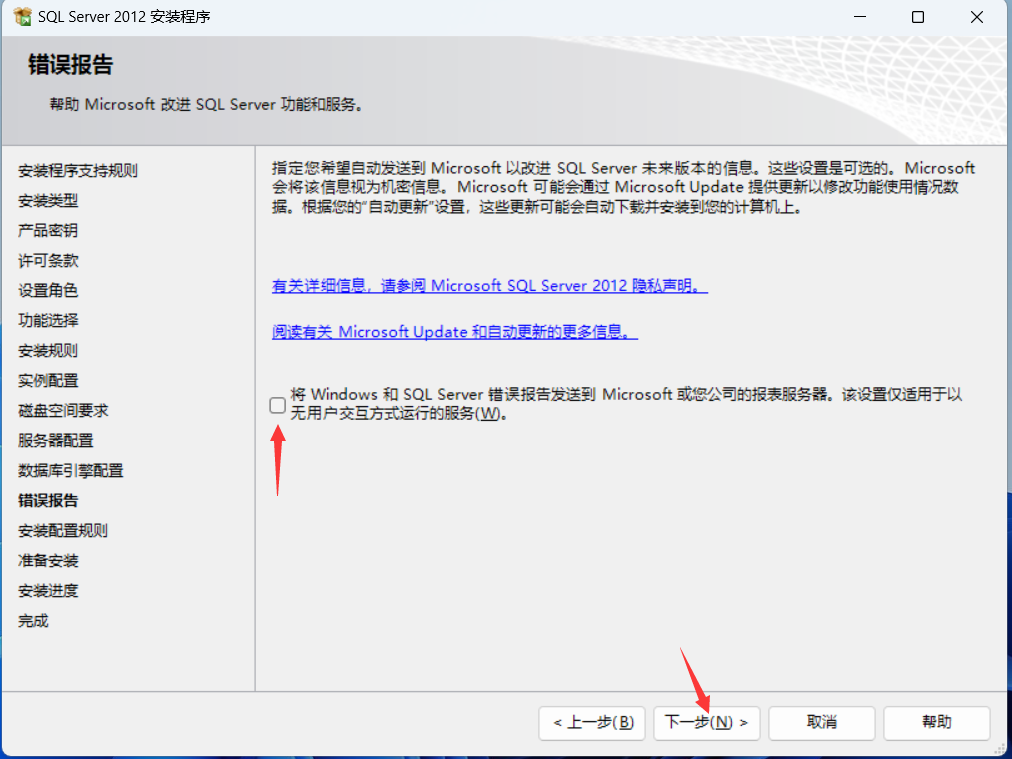This screenshot has height=759, width=1012.
Task: Proceed with 下一步(N) button
Action: click(707, 722)
